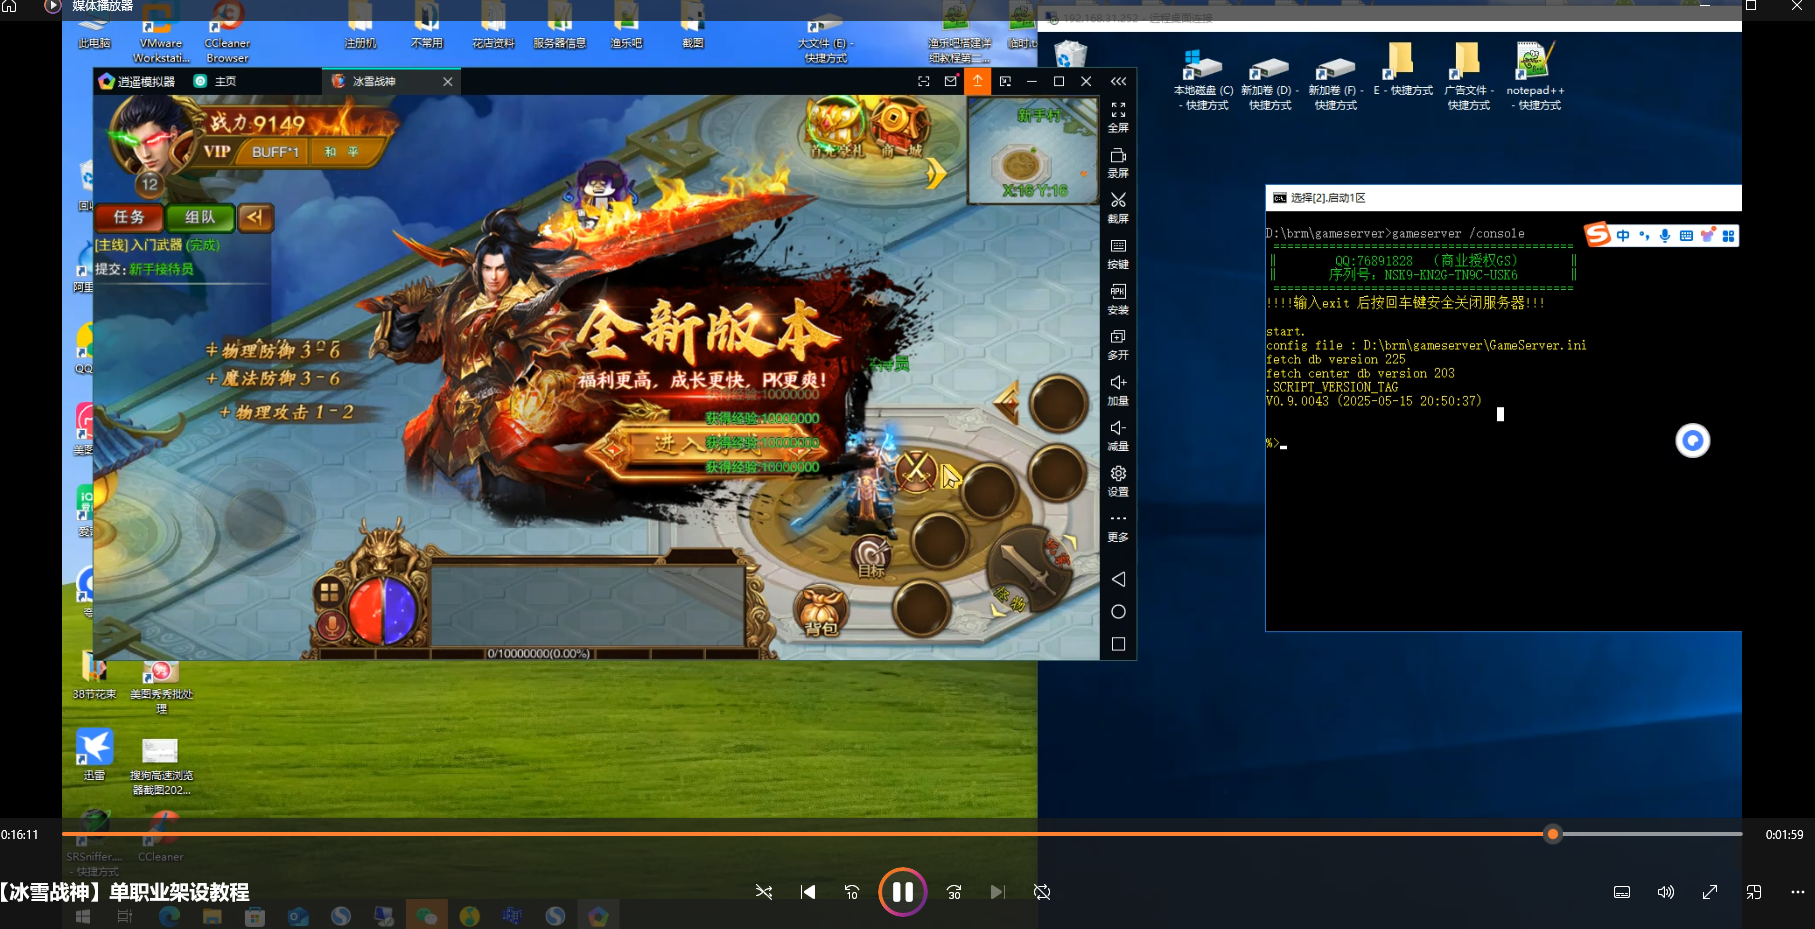Viewport: 1815px width, 929px height.
Task: Click the mail envelope icon in emulator title bar
Action: click(x=951, y=81)
